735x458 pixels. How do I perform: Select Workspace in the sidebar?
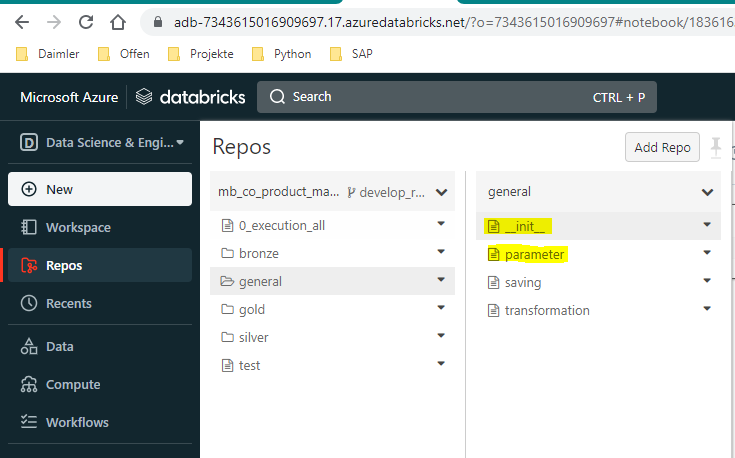coord(77,227)
